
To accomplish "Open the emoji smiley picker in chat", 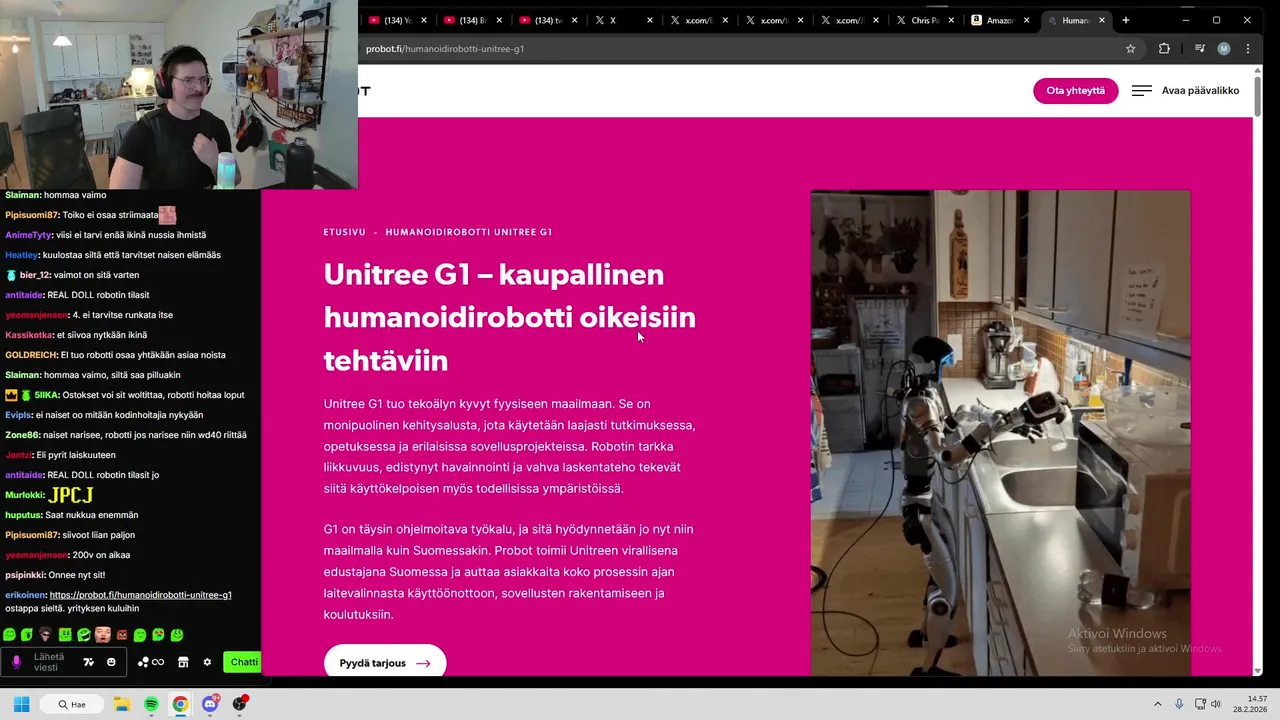I will pyautogui.click(x=111, y=662).
